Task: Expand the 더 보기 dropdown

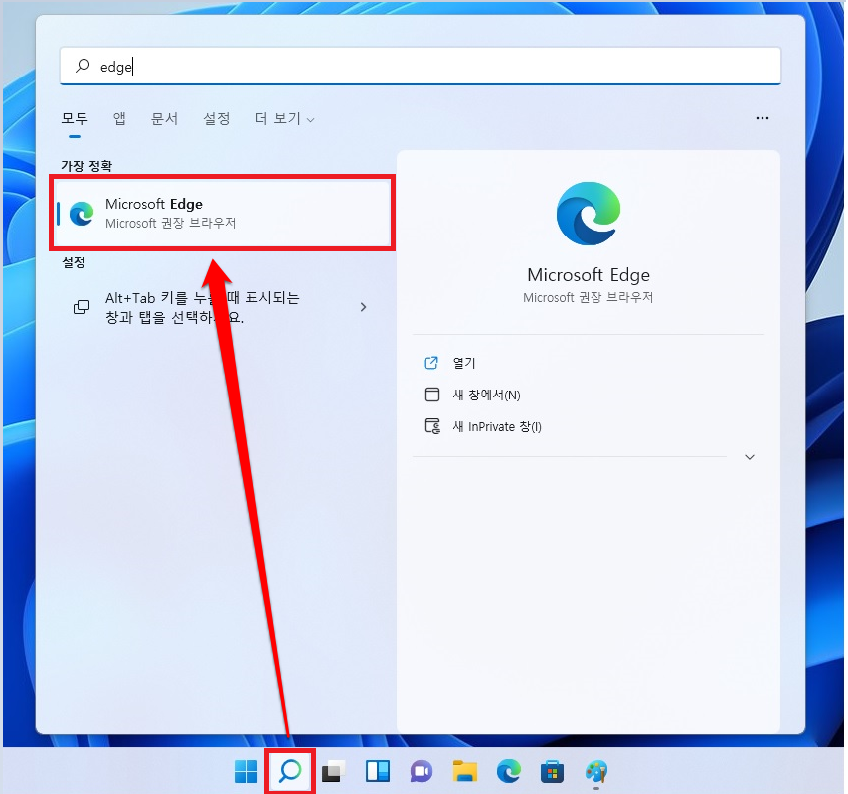Action: [284, 118]
